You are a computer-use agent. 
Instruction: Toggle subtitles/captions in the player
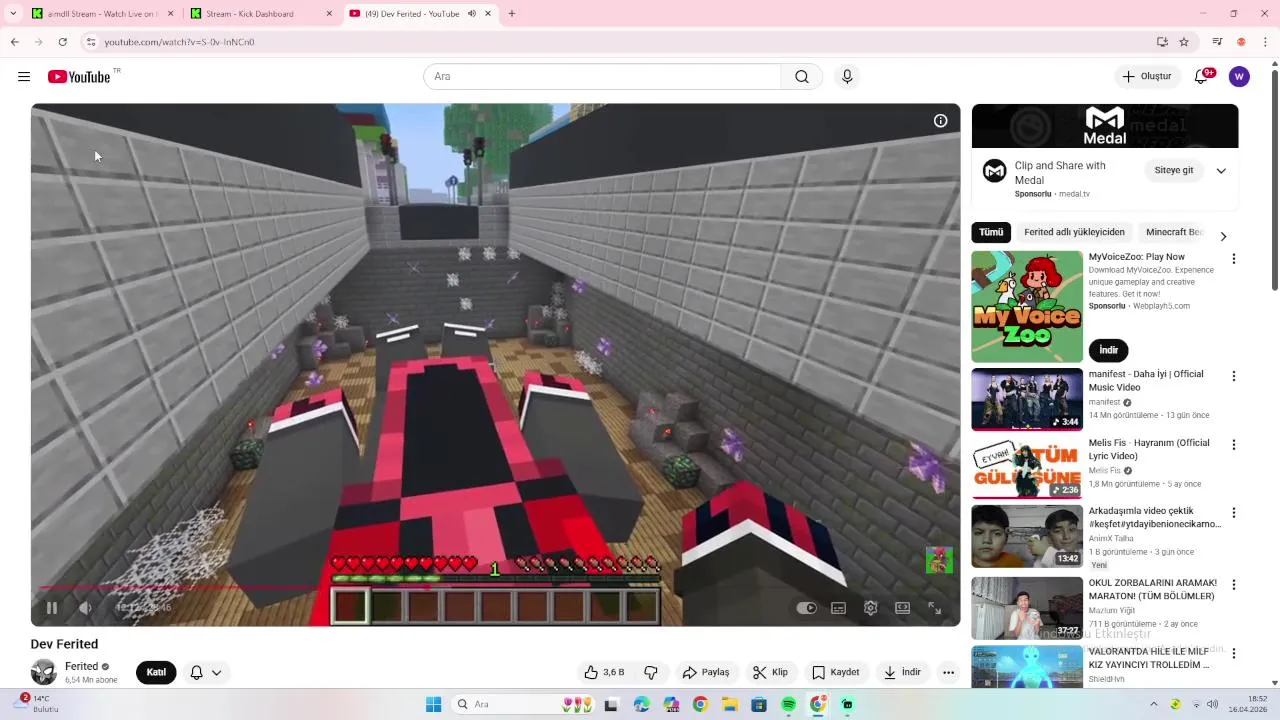point(838,608)
